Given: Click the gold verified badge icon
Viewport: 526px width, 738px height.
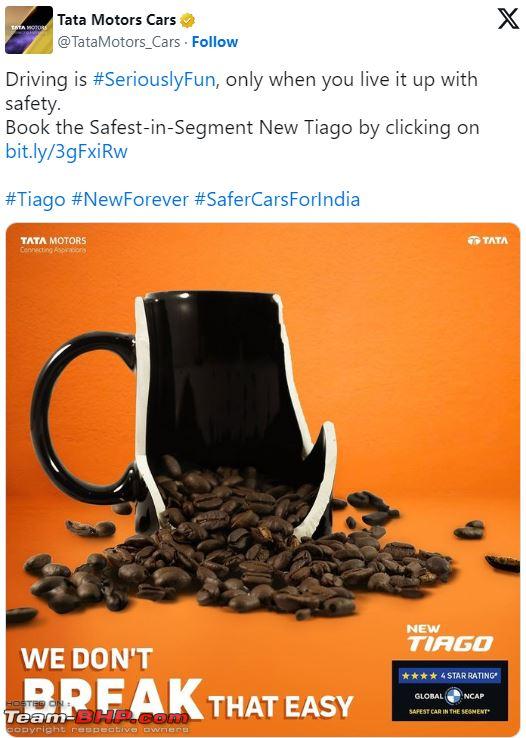Looking at the screenshot, I should pyautogui.click(x=187, y=20).
